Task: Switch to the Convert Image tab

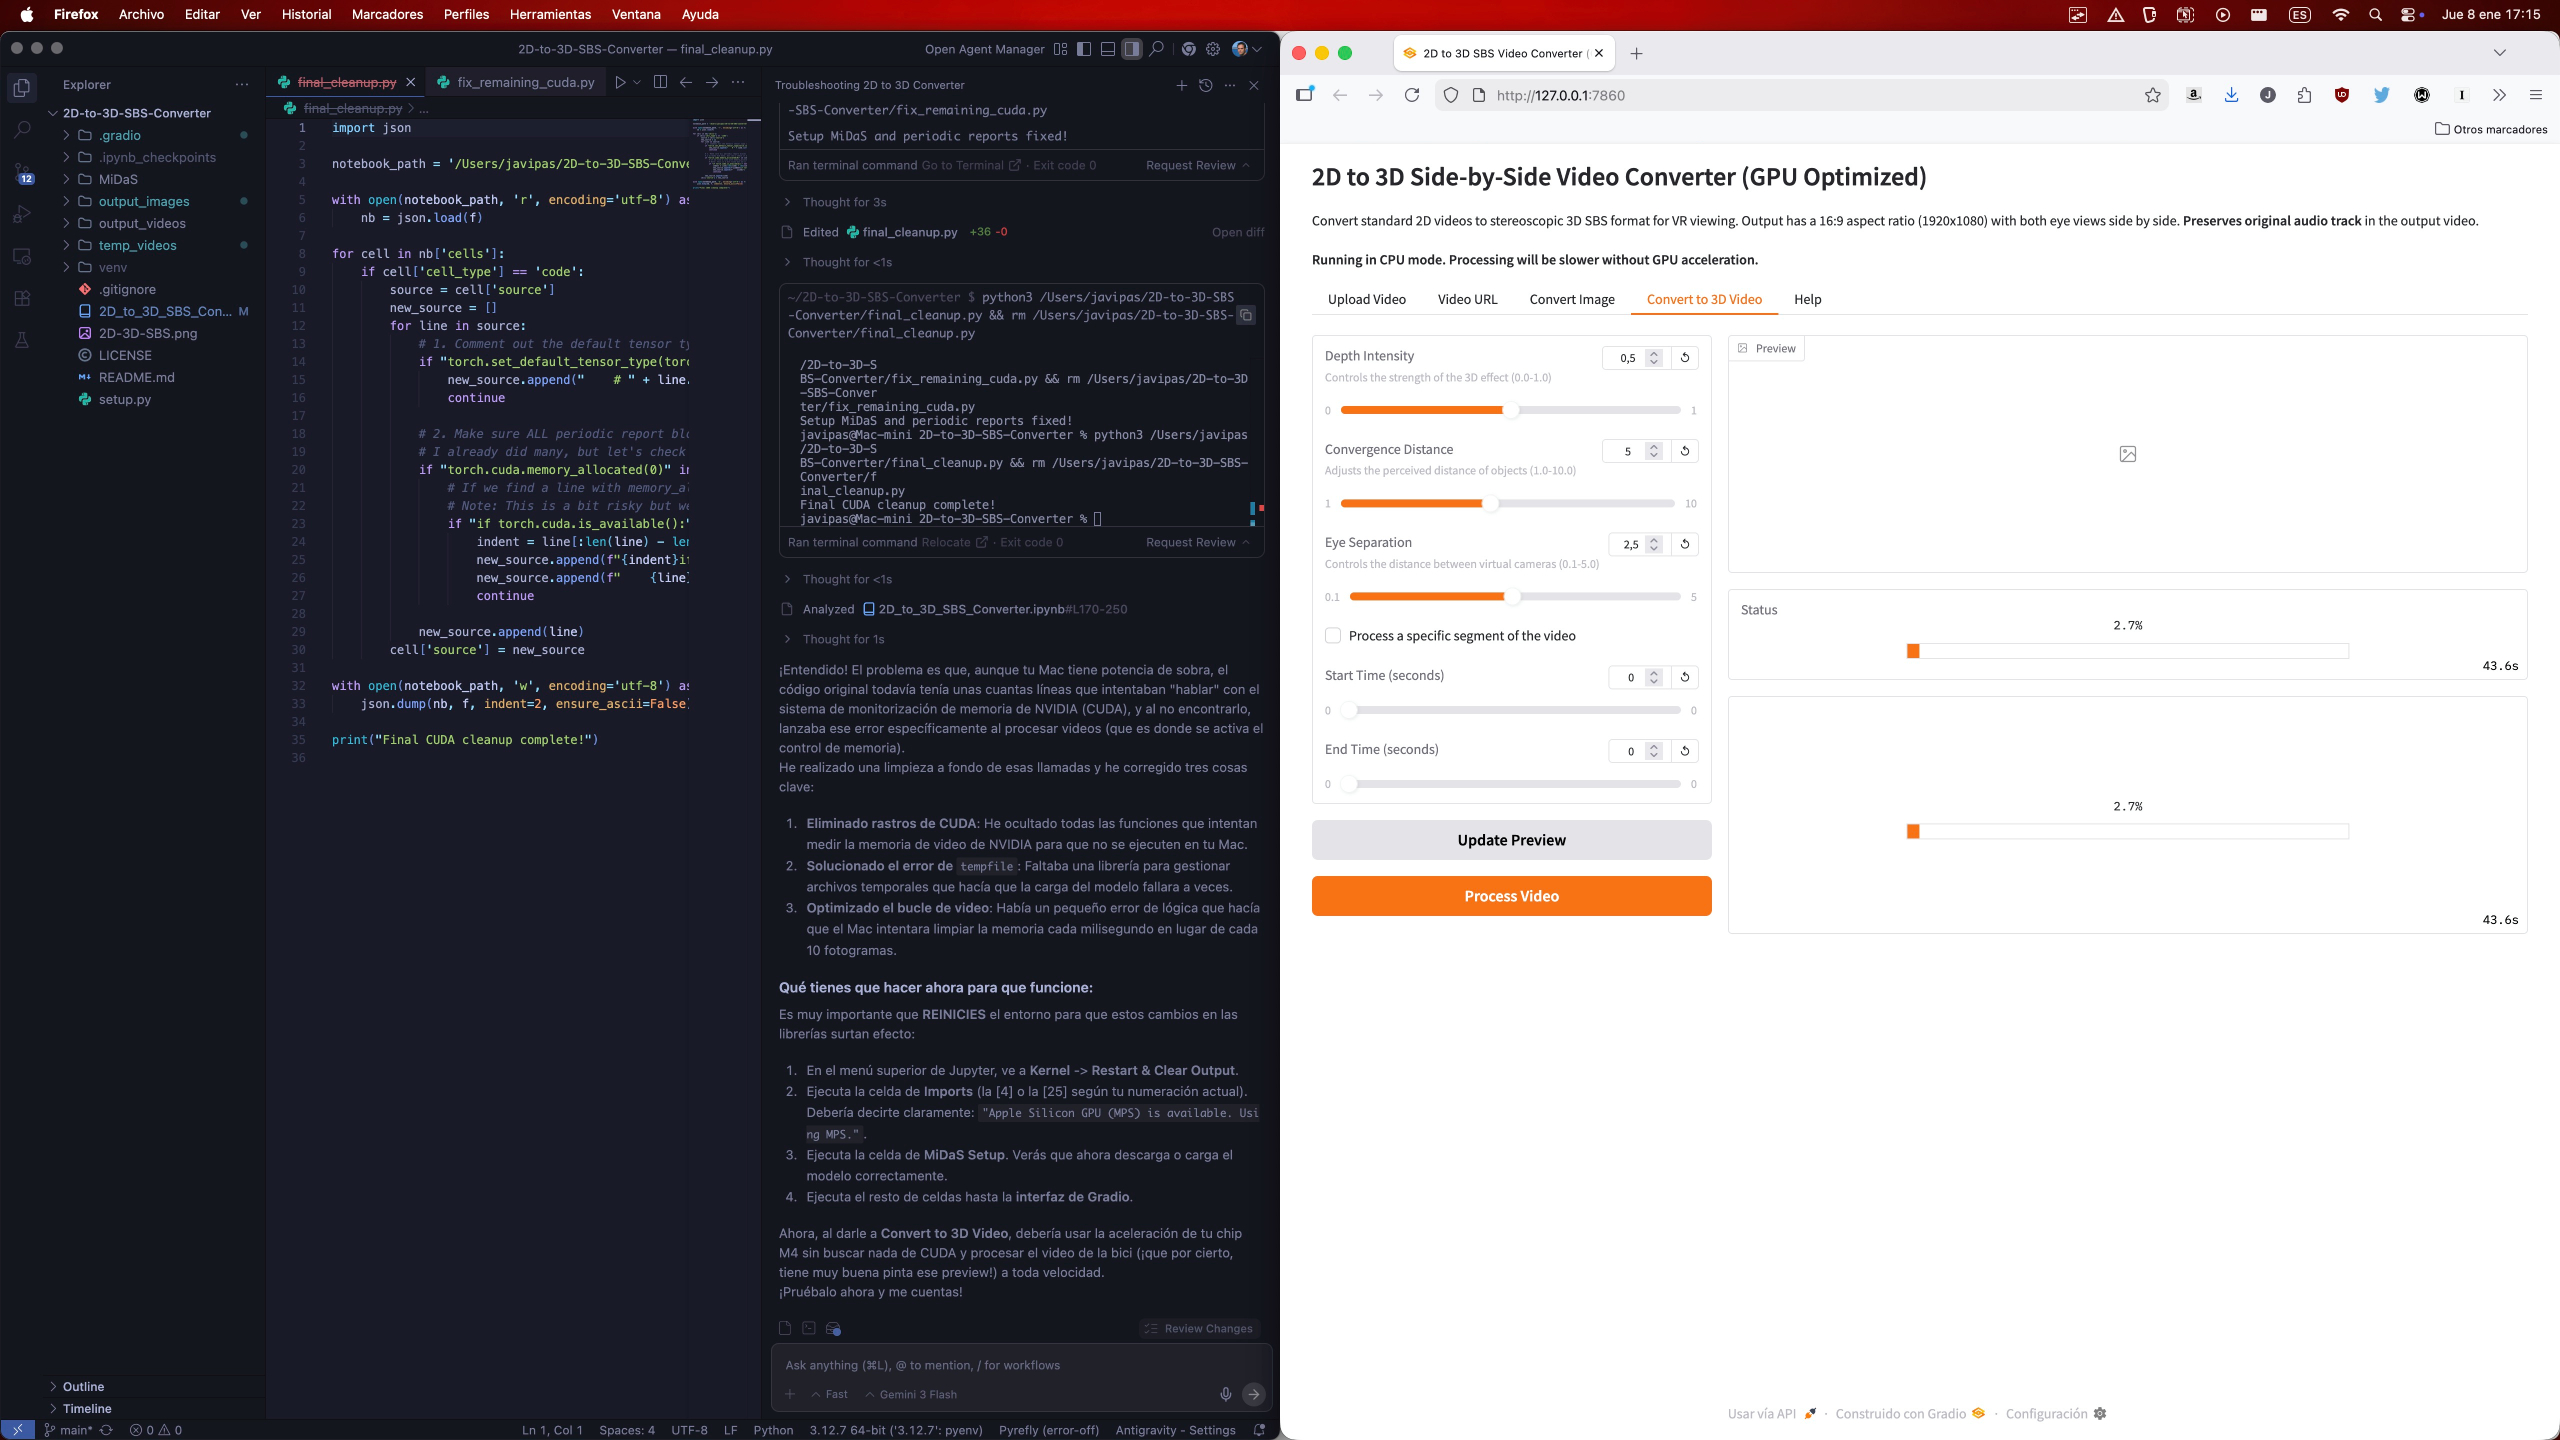Action: (x=1571, y=299)
